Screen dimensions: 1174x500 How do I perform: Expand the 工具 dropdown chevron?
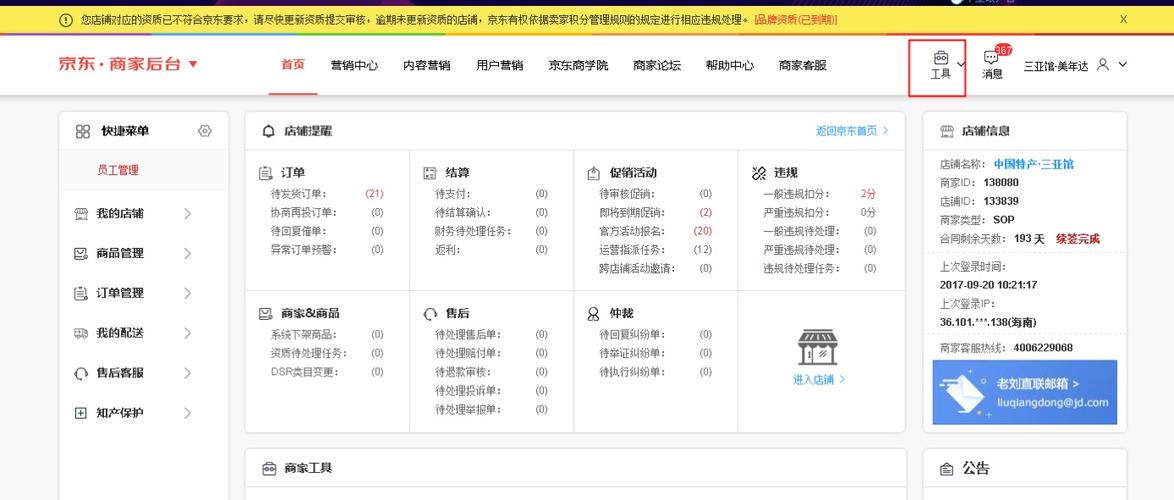(961, 64)
